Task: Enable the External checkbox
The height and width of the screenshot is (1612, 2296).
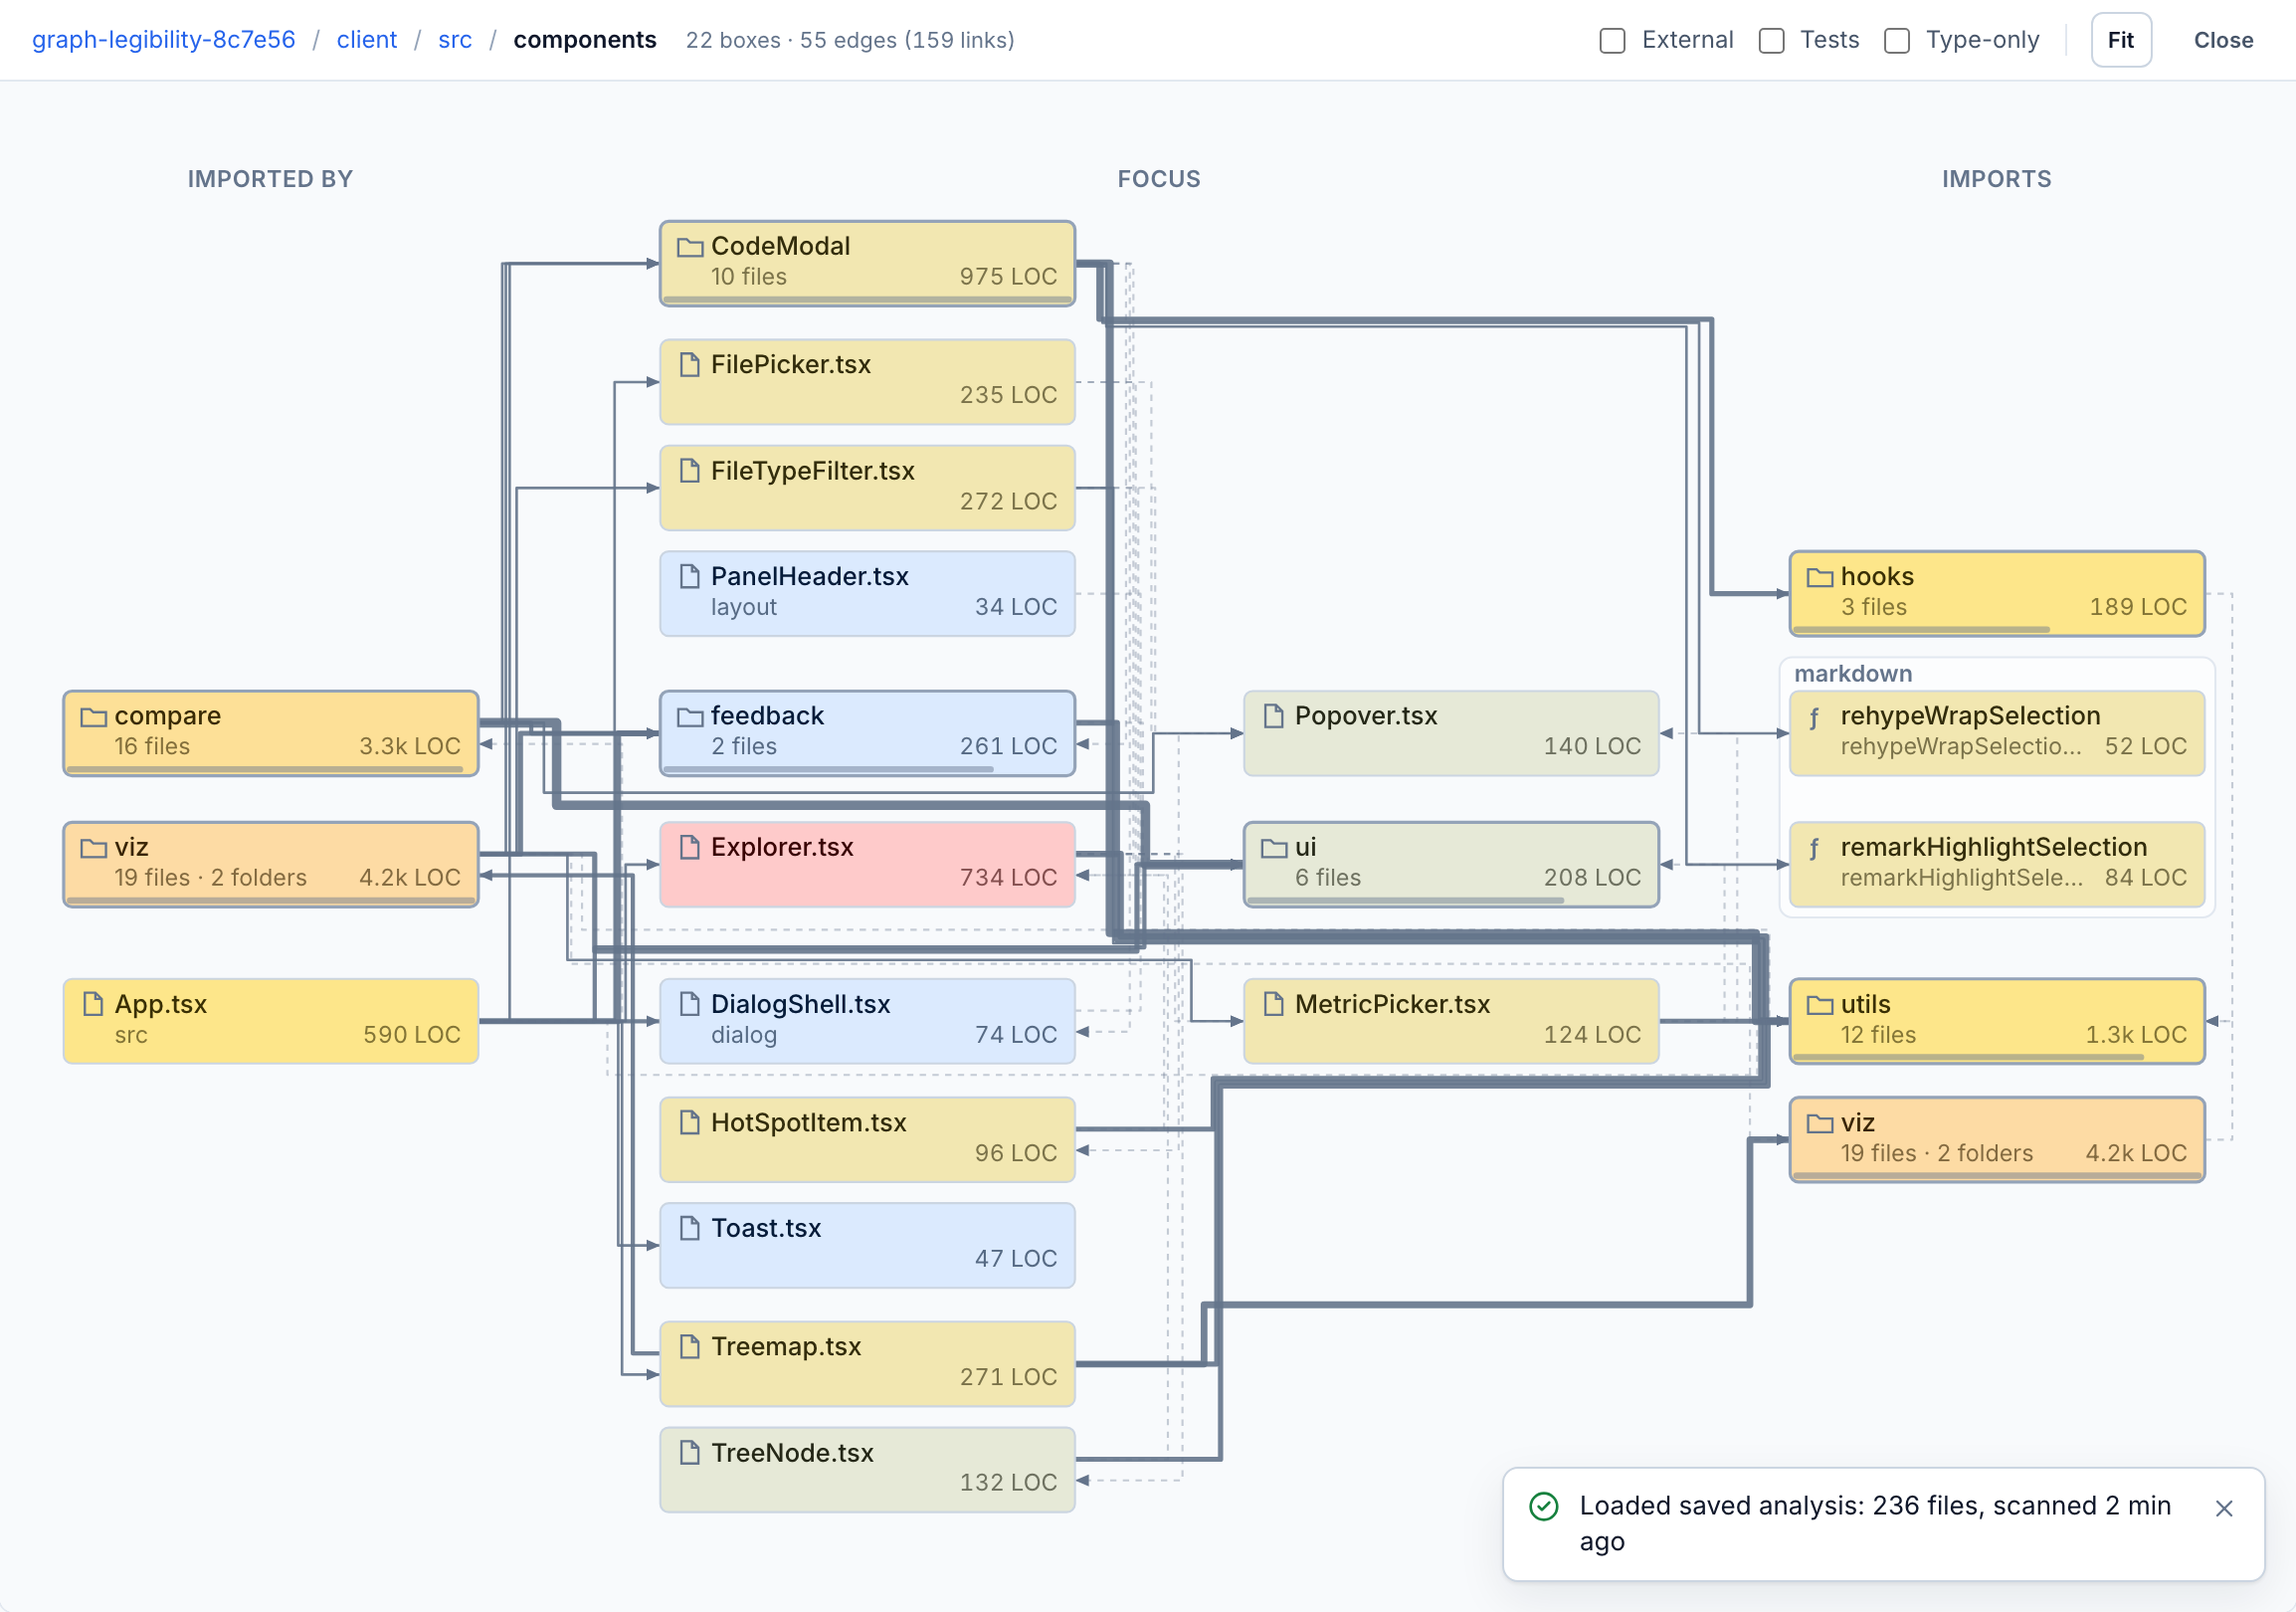Action: [x=1613, y=40]
